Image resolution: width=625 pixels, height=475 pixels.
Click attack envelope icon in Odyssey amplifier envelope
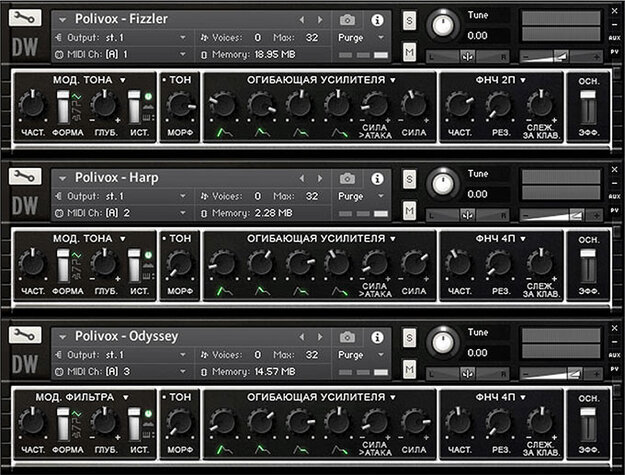(224, 450)
